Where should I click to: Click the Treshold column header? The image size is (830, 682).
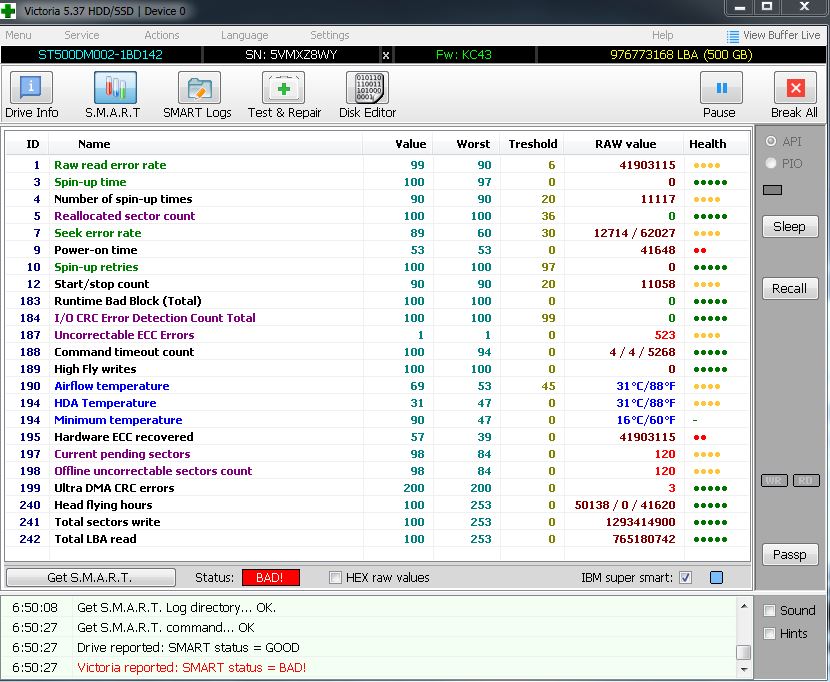click(533, 144)
